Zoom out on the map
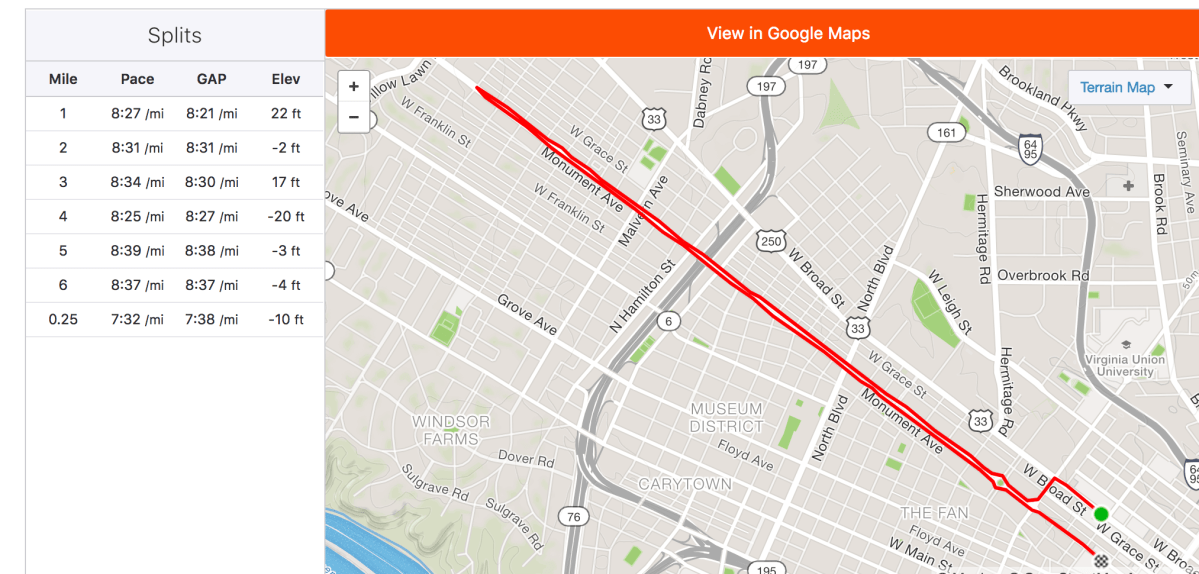Screen dimensions: 1199x574 353,116
